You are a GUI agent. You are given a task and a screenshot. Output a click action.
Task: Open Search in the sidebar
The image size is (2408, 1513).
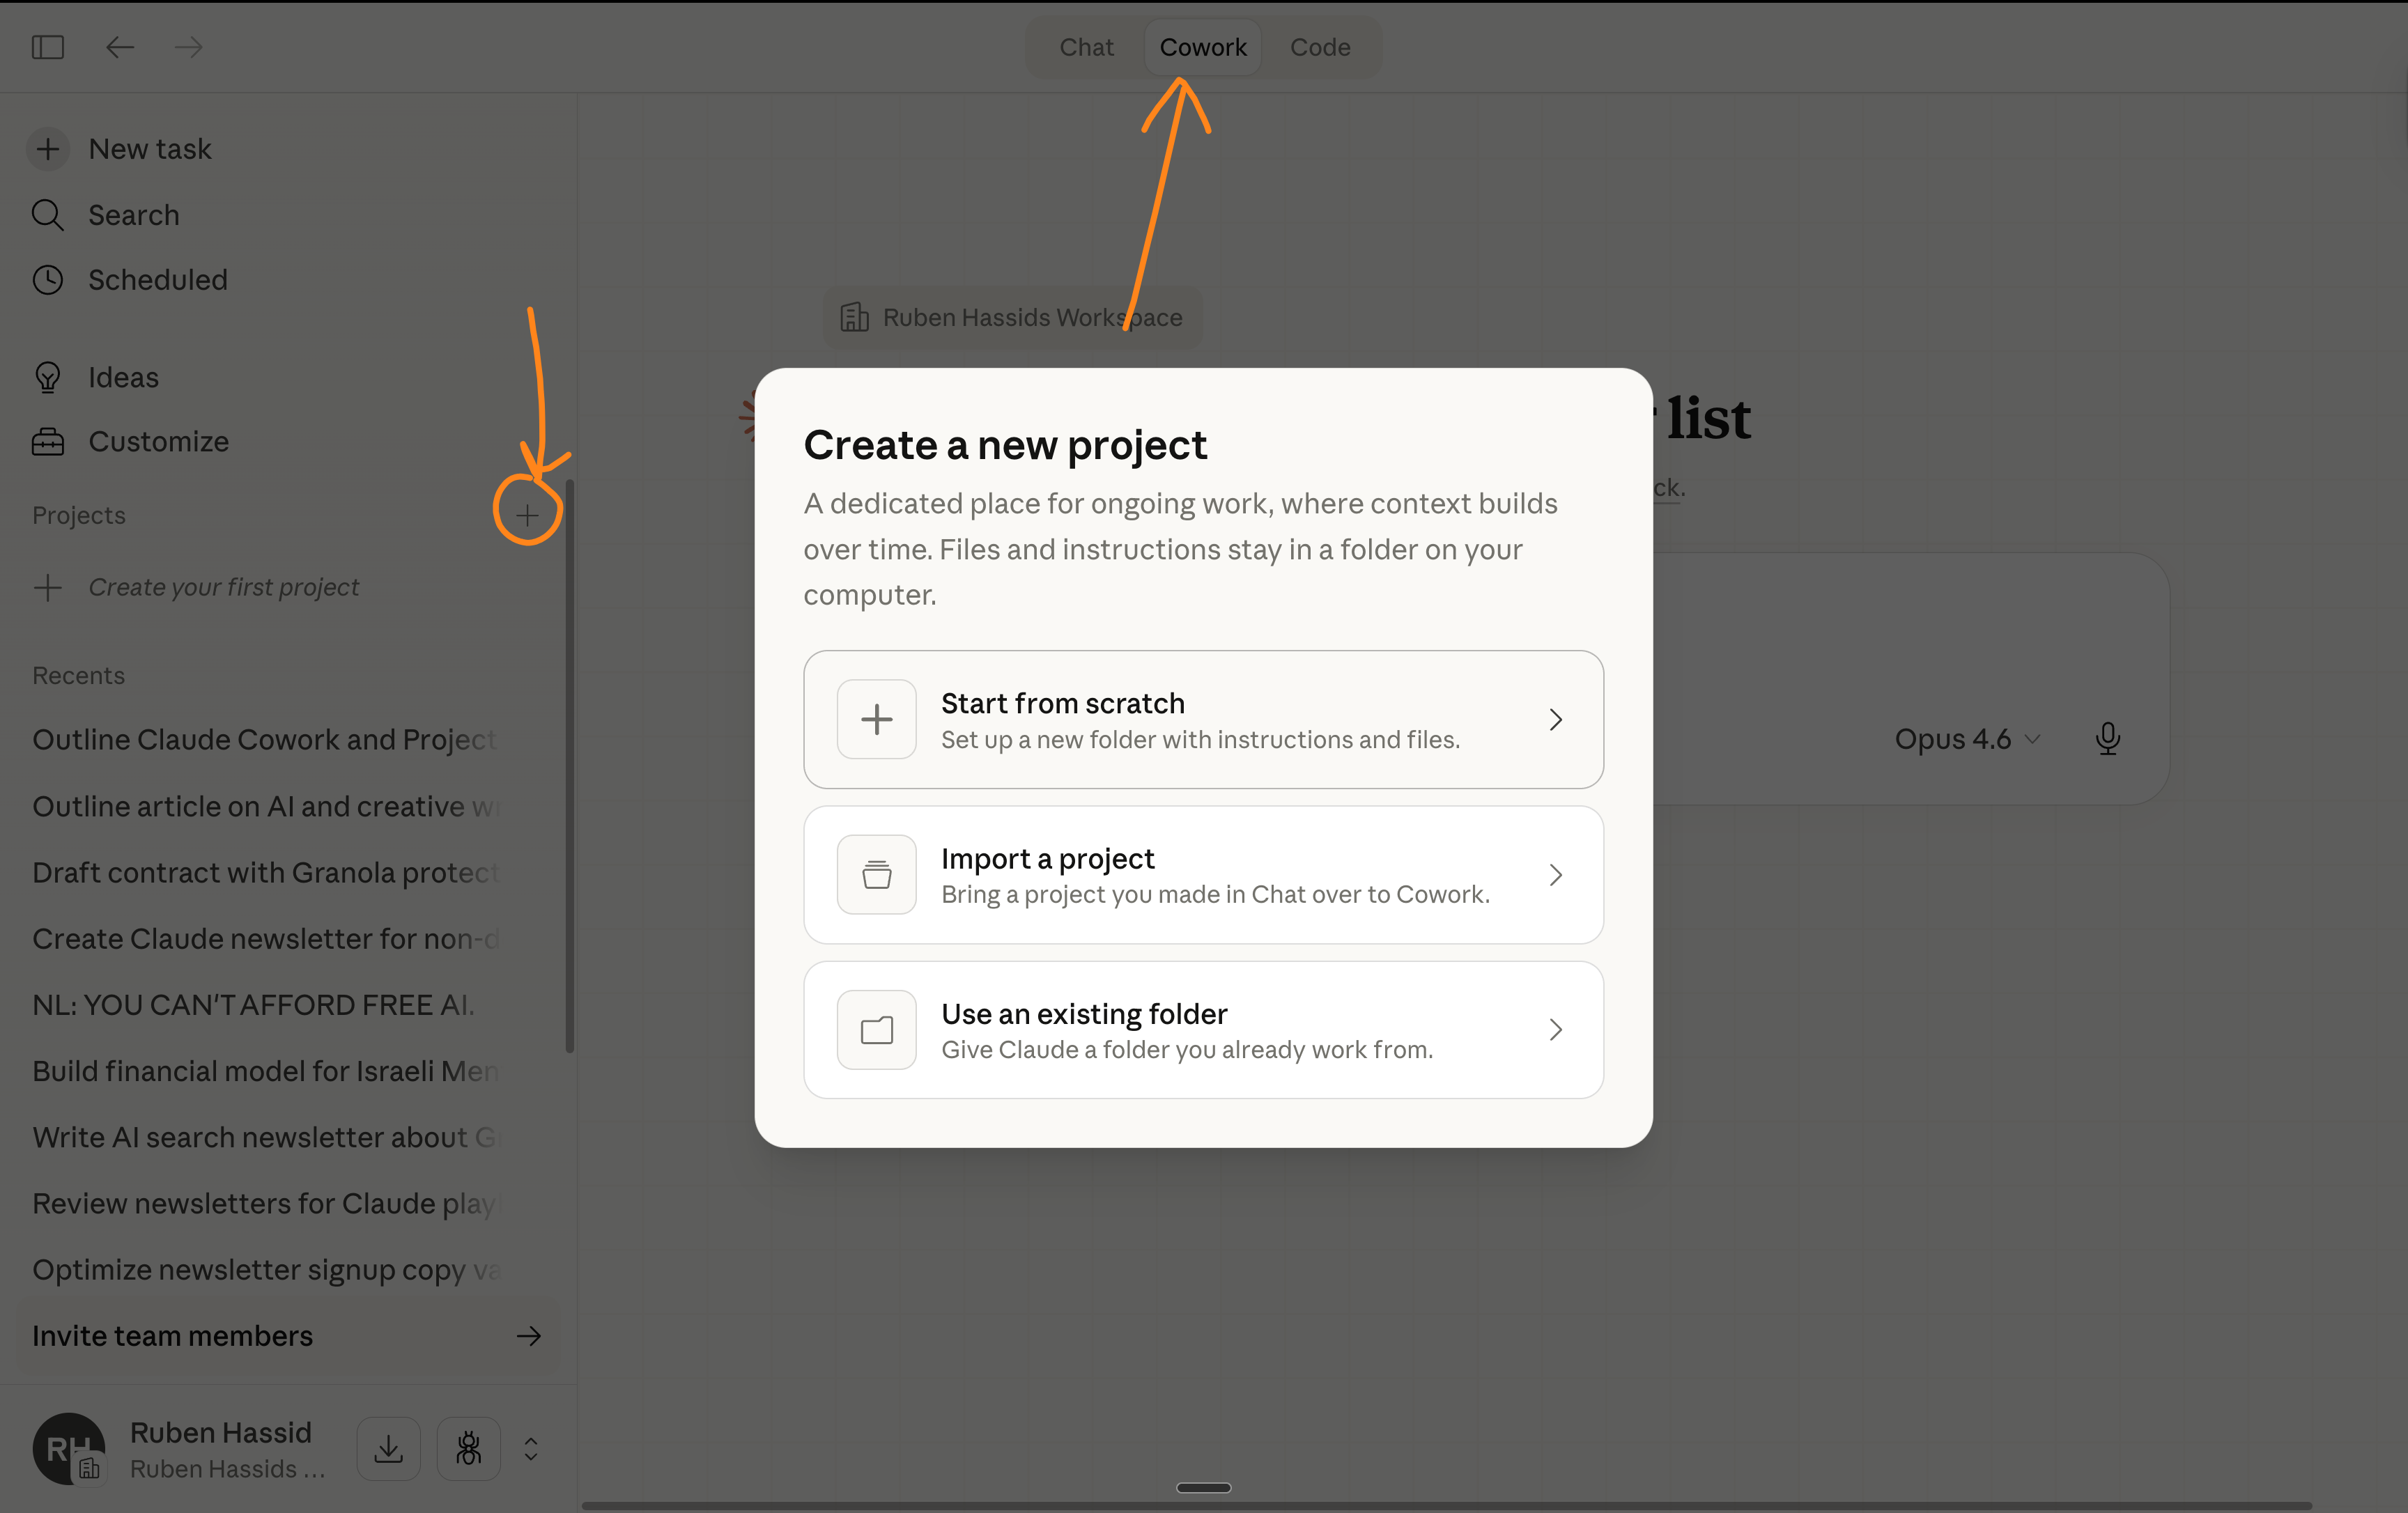[x=133, y=215]
